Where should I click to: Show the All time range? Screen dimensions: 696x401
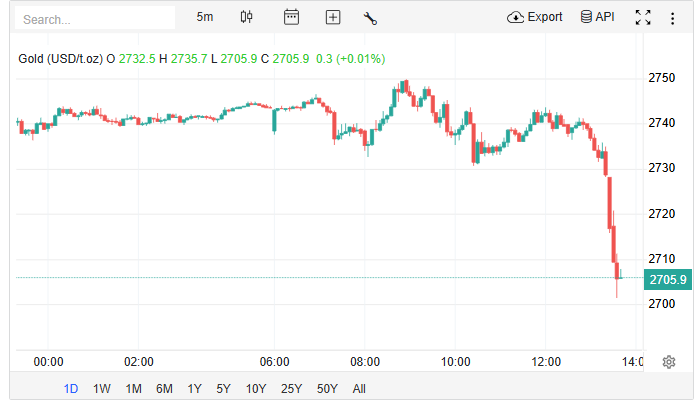click(359, 389)
